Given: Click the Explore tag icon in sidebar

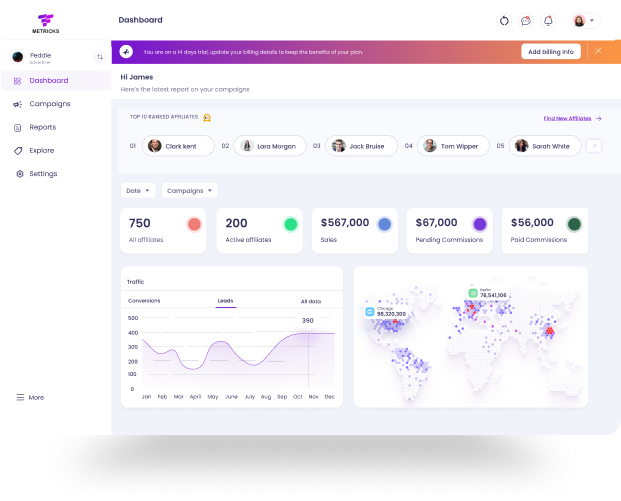Looking at the screenshot, I should point(18,150).
